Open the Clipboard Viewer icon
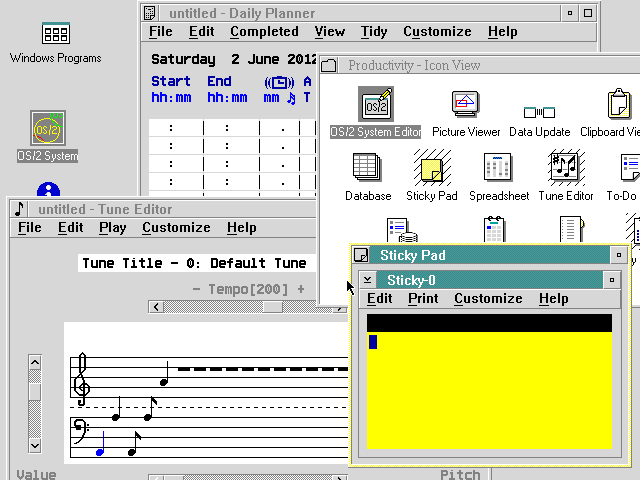This screenshot has height=480, width=640. 619,104
